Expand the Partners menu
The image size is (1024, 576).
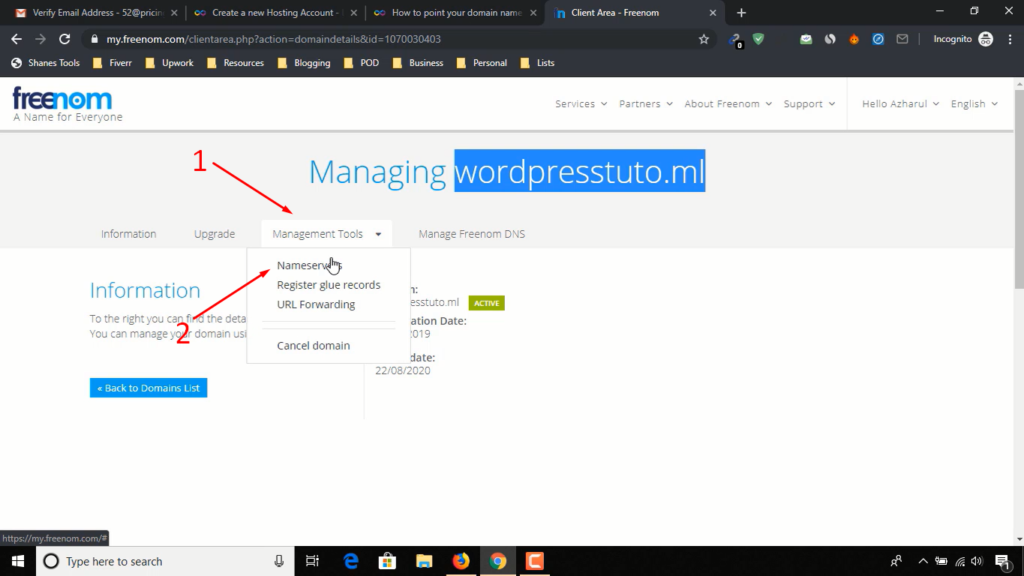pyautogui.click(x=645, y=104)
